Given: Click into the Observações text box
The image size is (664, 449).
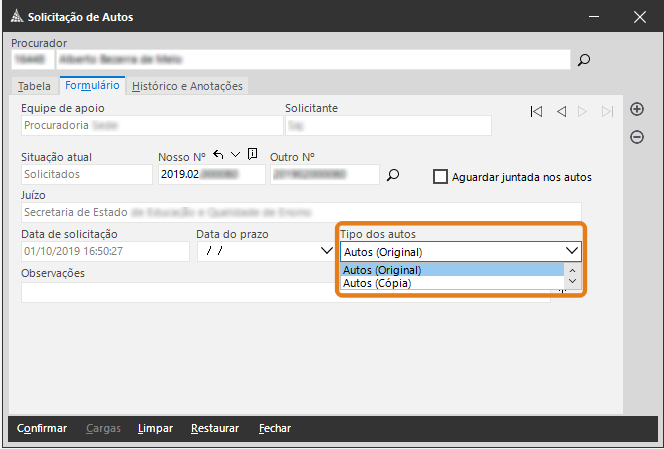Looking at the screenshot, I should [x=286, y=293].
